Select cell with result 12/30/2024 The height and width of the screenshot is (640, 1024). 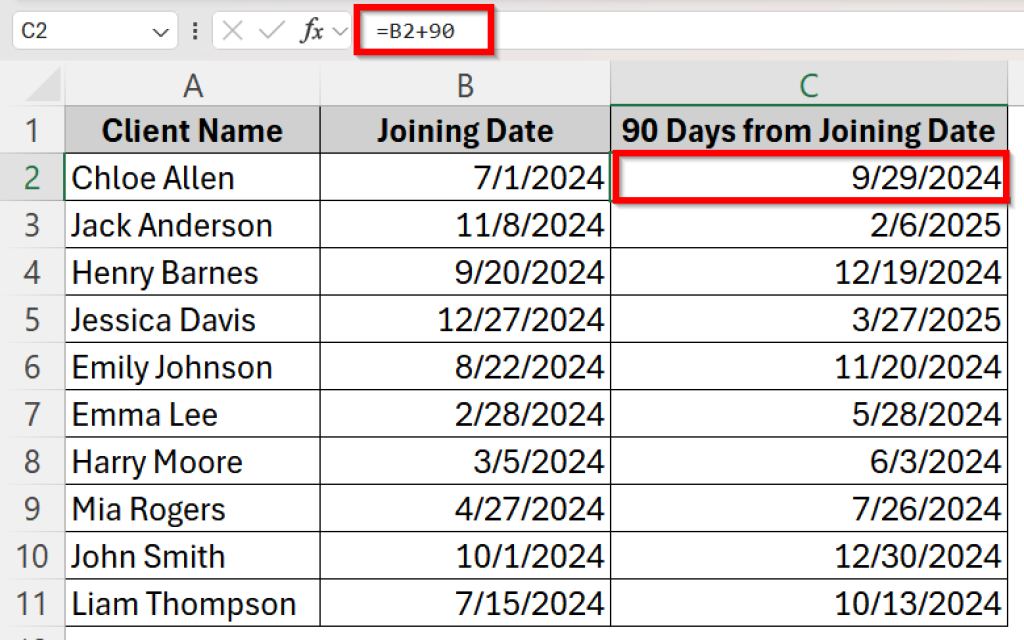(x=809, y=557)
